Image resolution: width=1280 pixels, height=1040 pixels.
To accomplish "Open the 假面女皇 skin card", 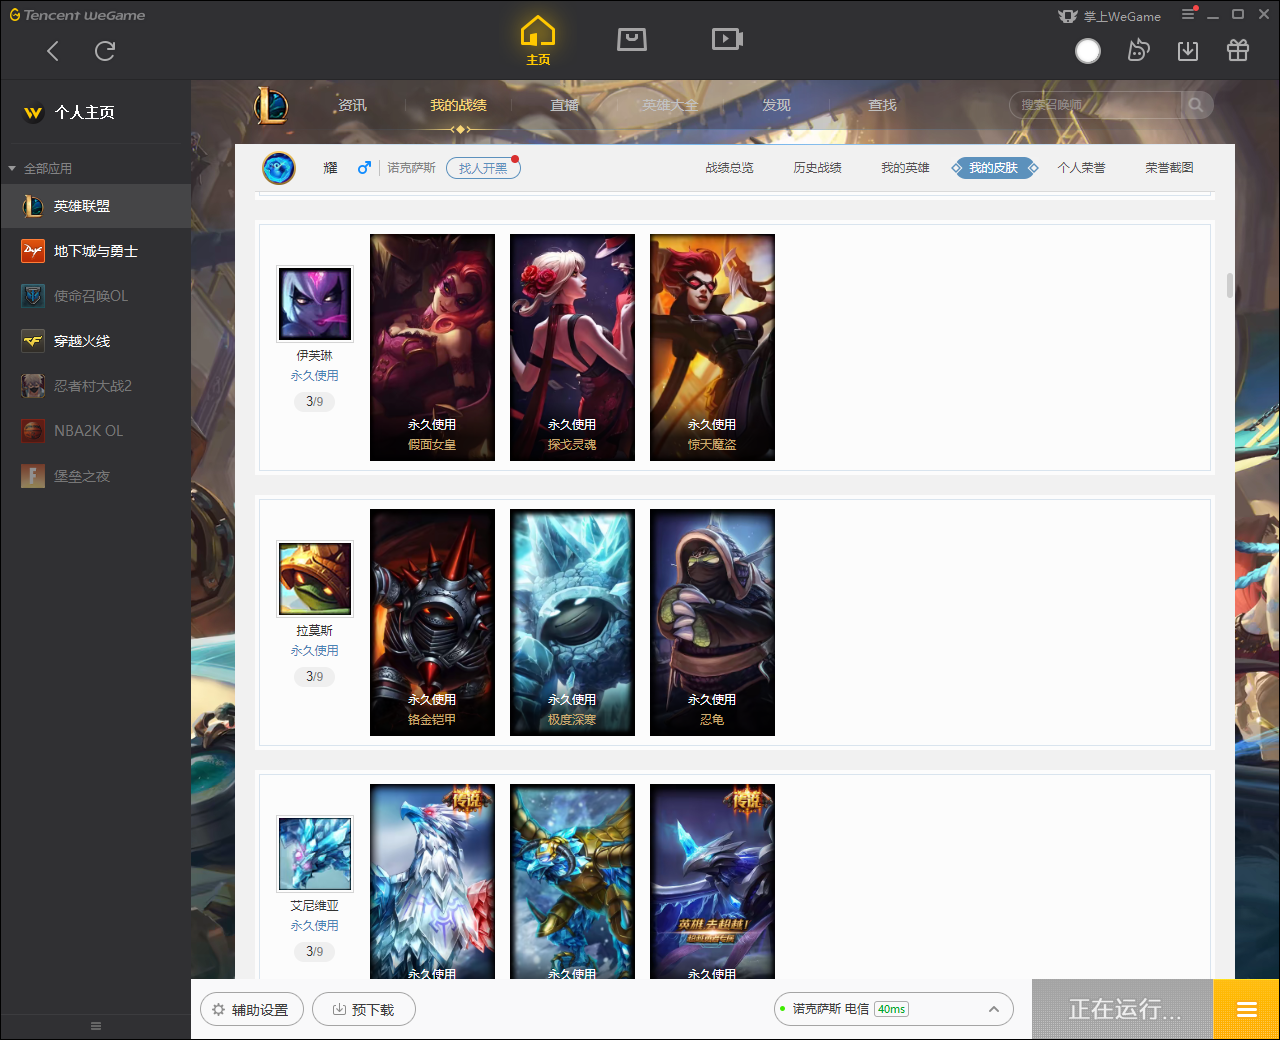I will 432,347.
